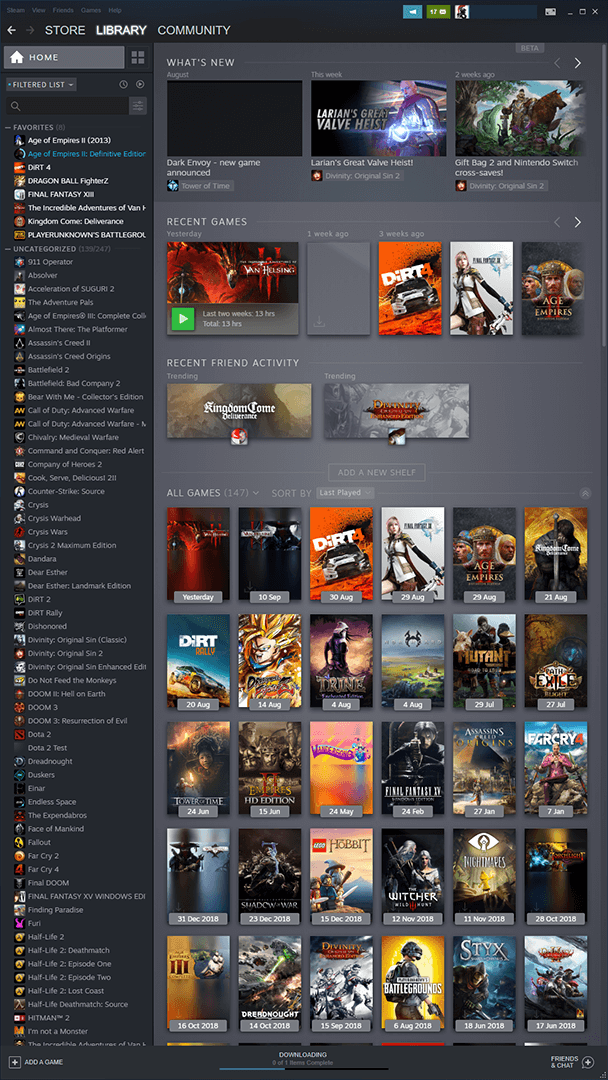Open the Friends menu

(63, 10)
